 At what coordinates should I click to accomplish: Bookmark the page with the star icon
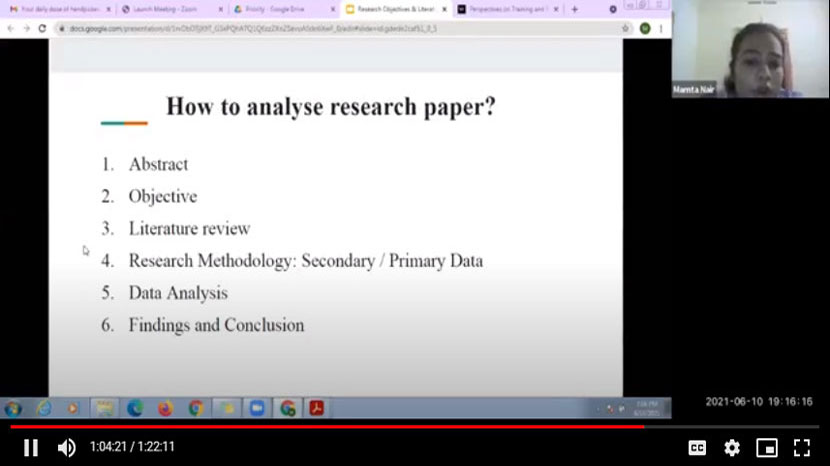point(625,29)
